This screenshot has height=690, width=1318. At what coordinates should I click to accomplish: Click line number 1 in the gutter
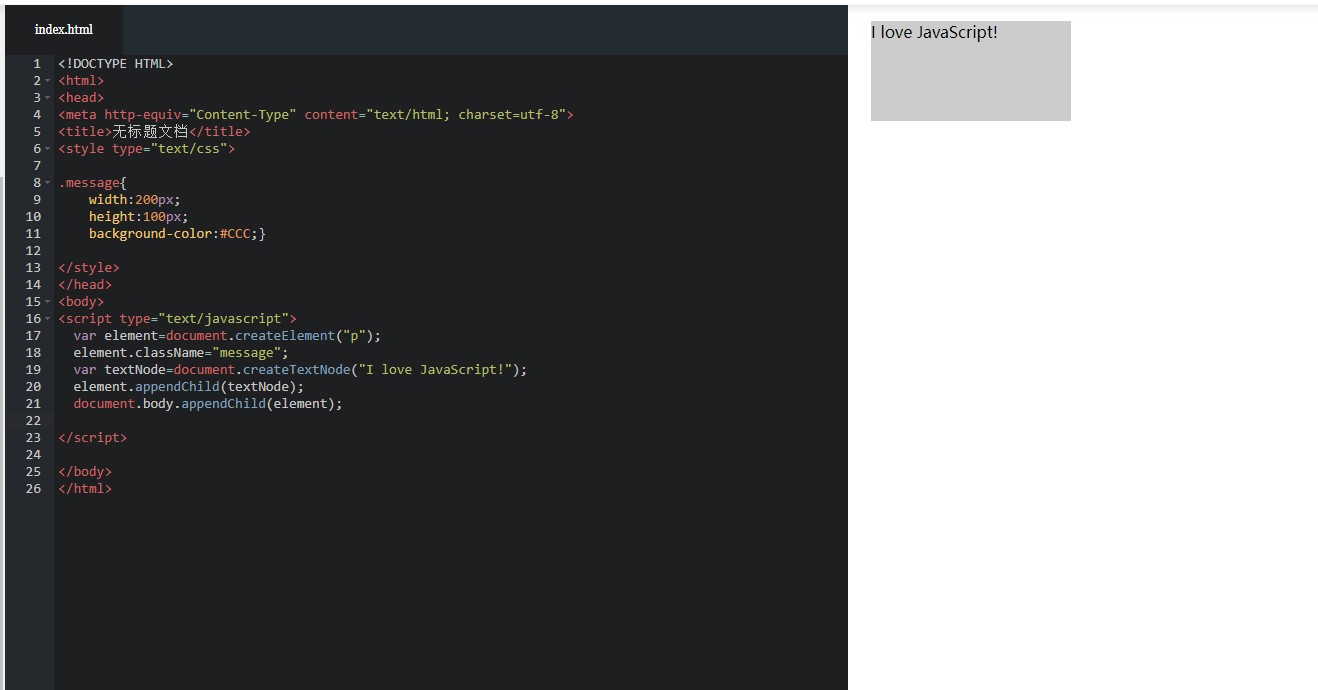point(37,64)
